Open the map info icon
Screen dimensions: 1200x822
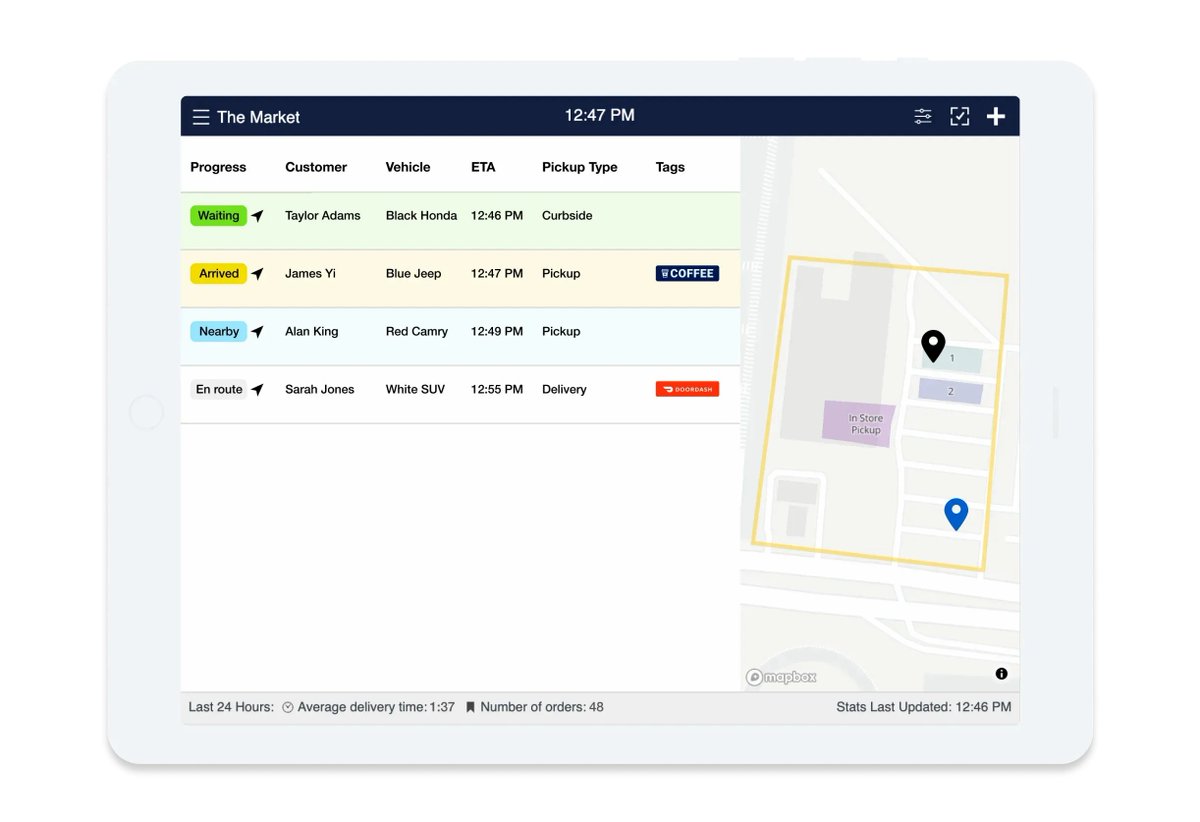[x=1001, y=674]
